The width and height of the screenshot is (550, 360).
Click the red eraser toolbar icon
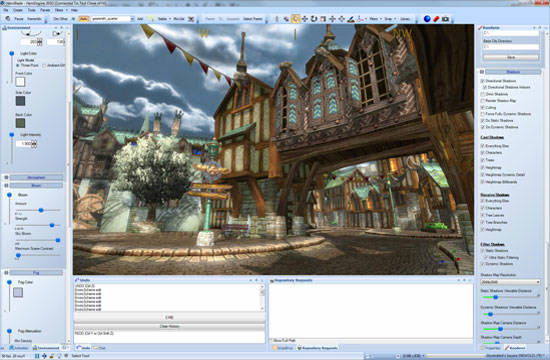point(436,19)
